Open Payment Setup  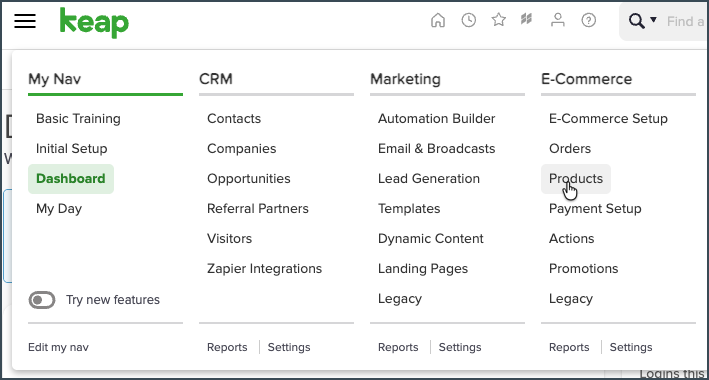click(x=595, y=209)
